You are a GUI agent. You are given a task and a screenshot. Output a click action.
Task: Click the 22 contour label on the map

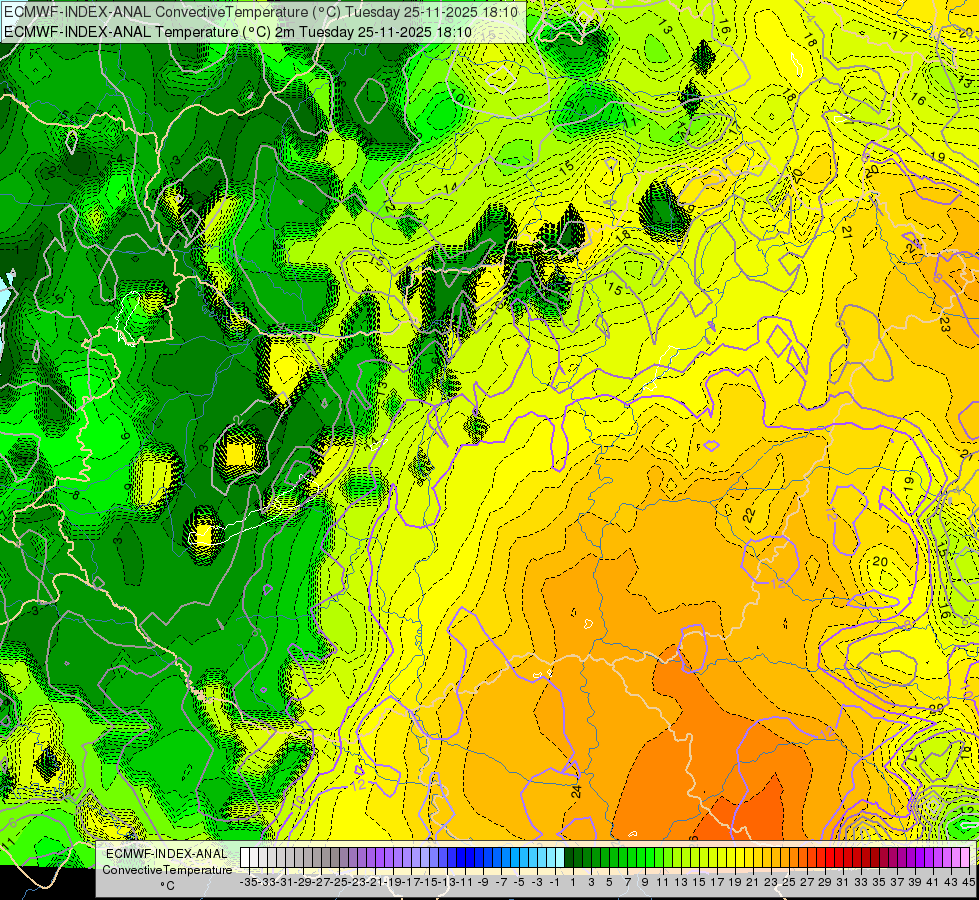749,515
